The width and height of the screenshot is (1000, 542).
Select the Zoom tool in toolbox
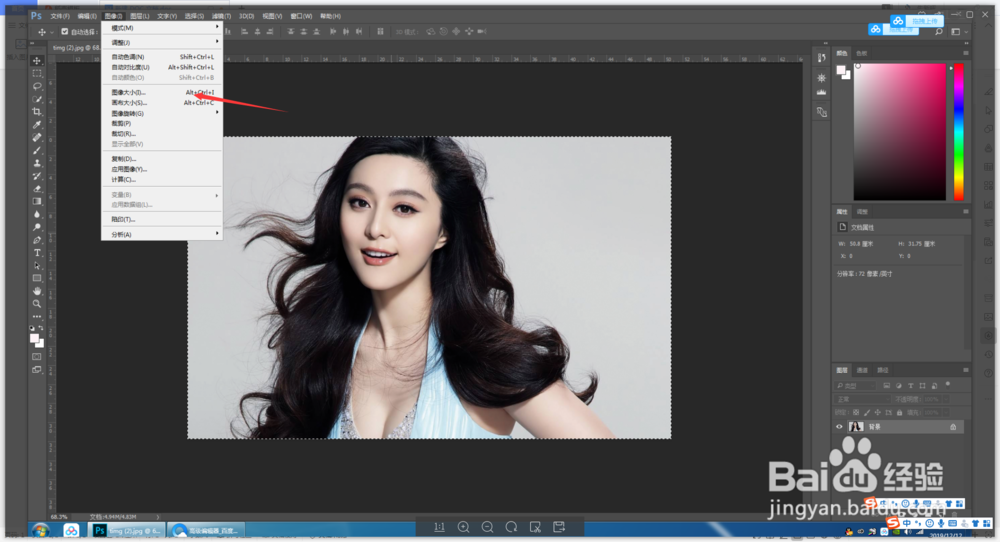[37, 304]
